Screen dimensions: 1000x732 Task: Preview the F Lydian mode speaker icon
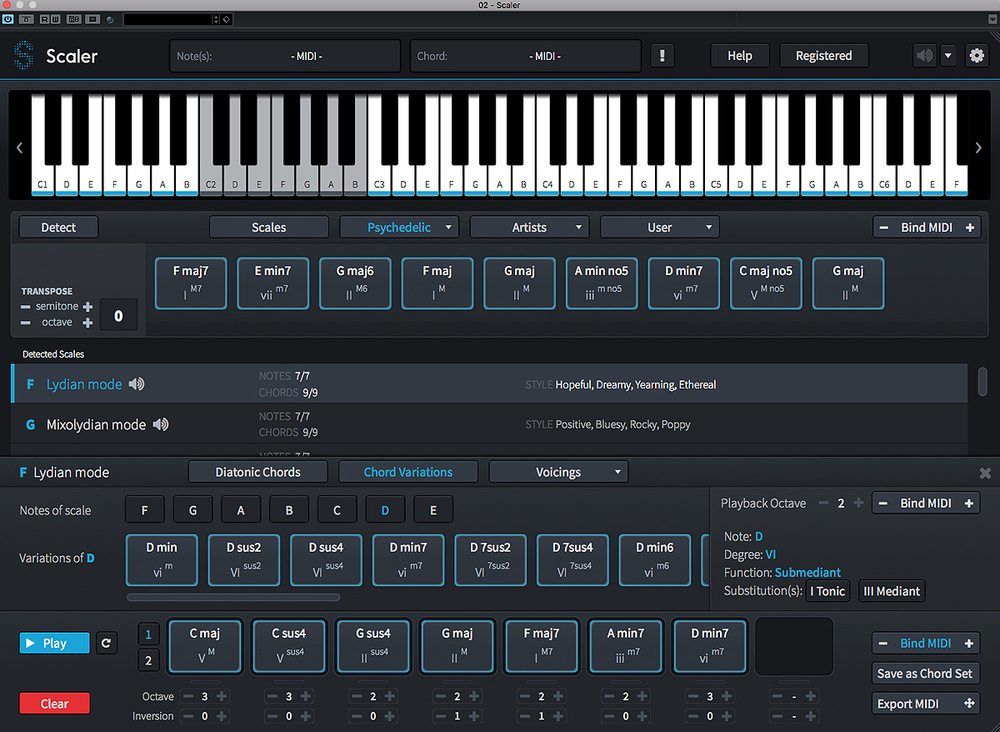pyautogui.click(x=137, y=385)
